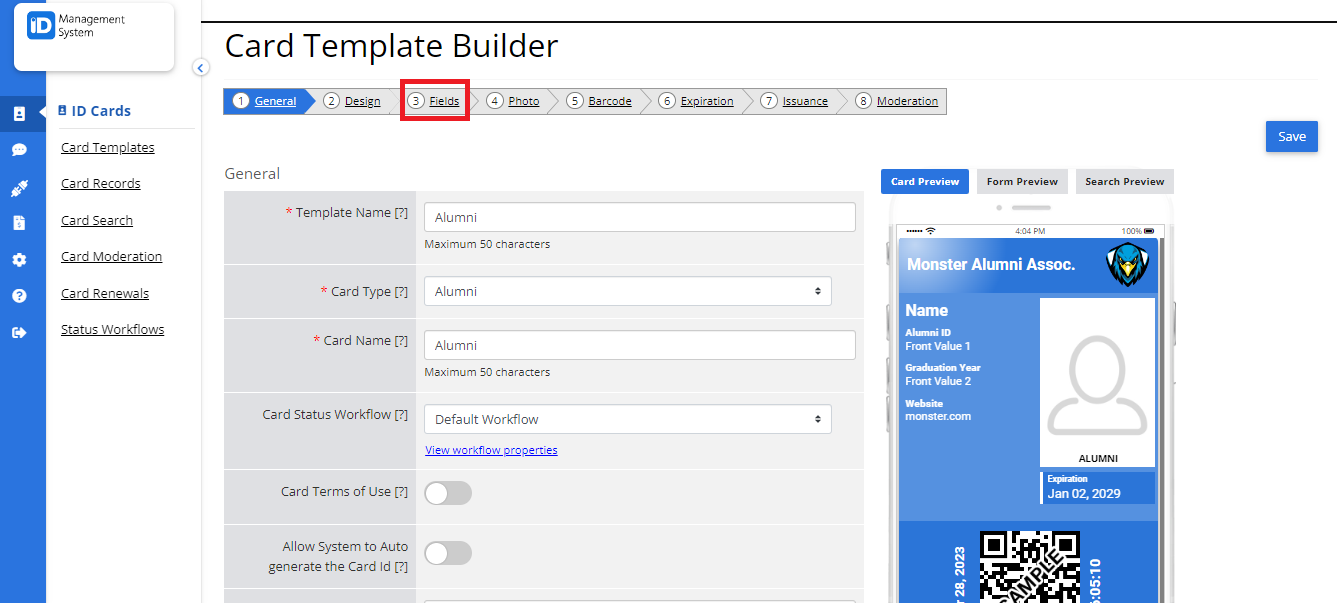Open the help question mark icon
Image resolution: width=1337 pixels, height=603 pixels.
pyautogui.click(x=19, y=296)
